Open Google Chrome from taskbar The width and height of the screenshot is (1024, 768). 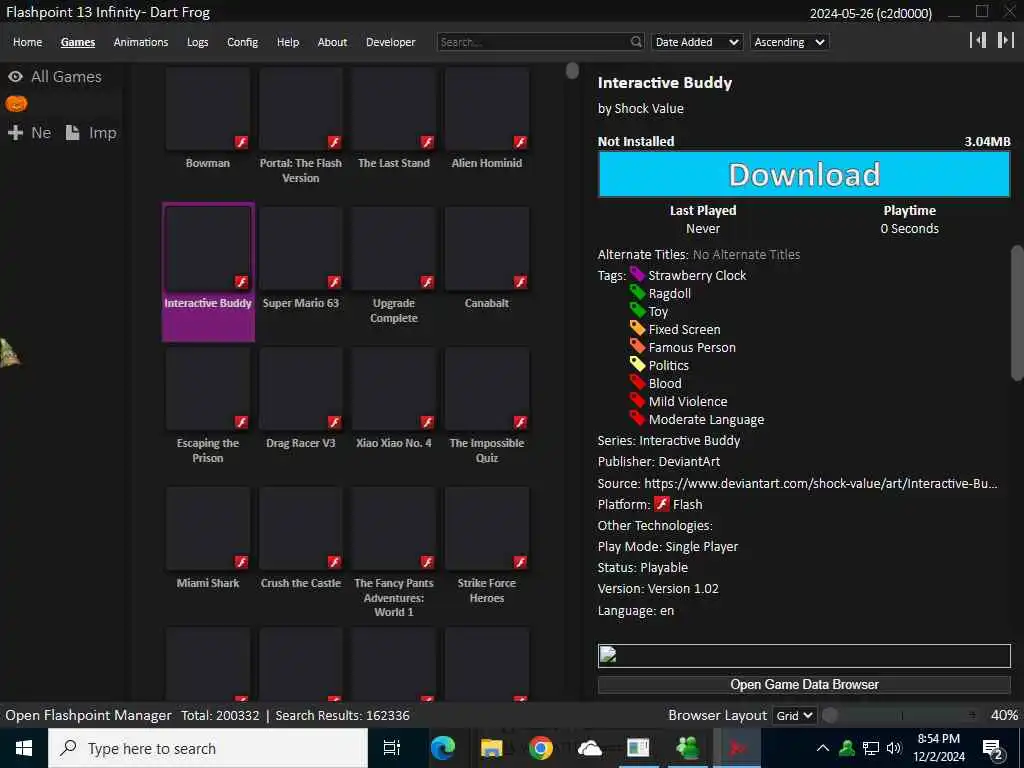pyautogui.click(x=541, y=748)
